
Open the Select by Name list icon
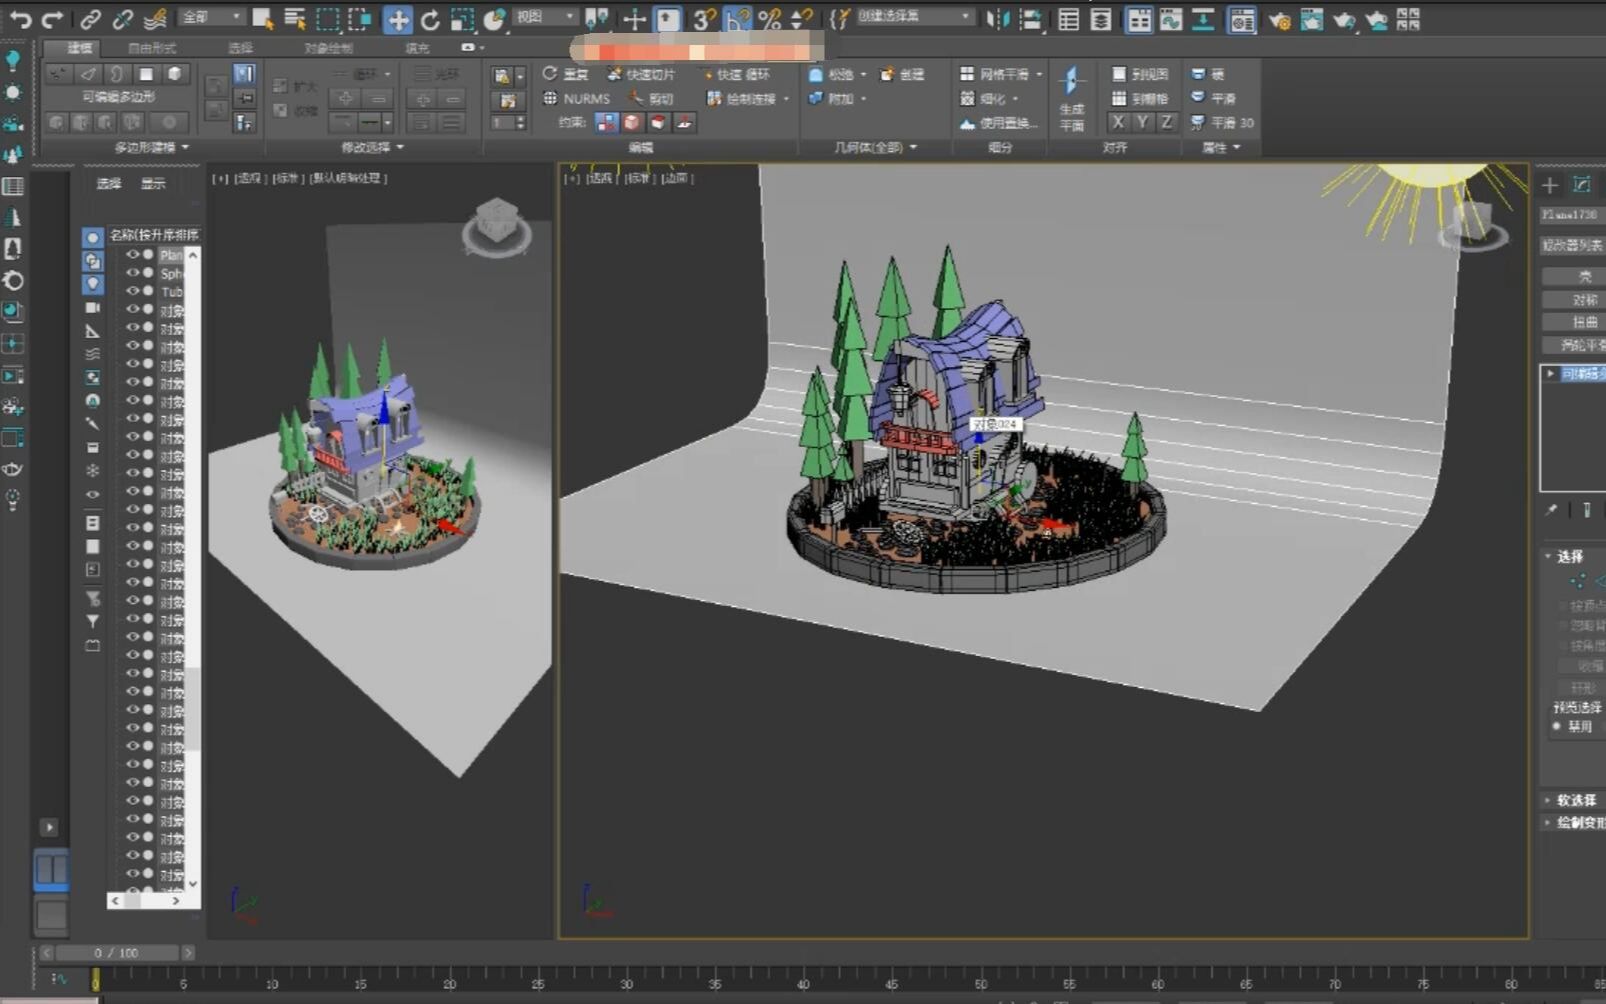(x=295, y=19)
